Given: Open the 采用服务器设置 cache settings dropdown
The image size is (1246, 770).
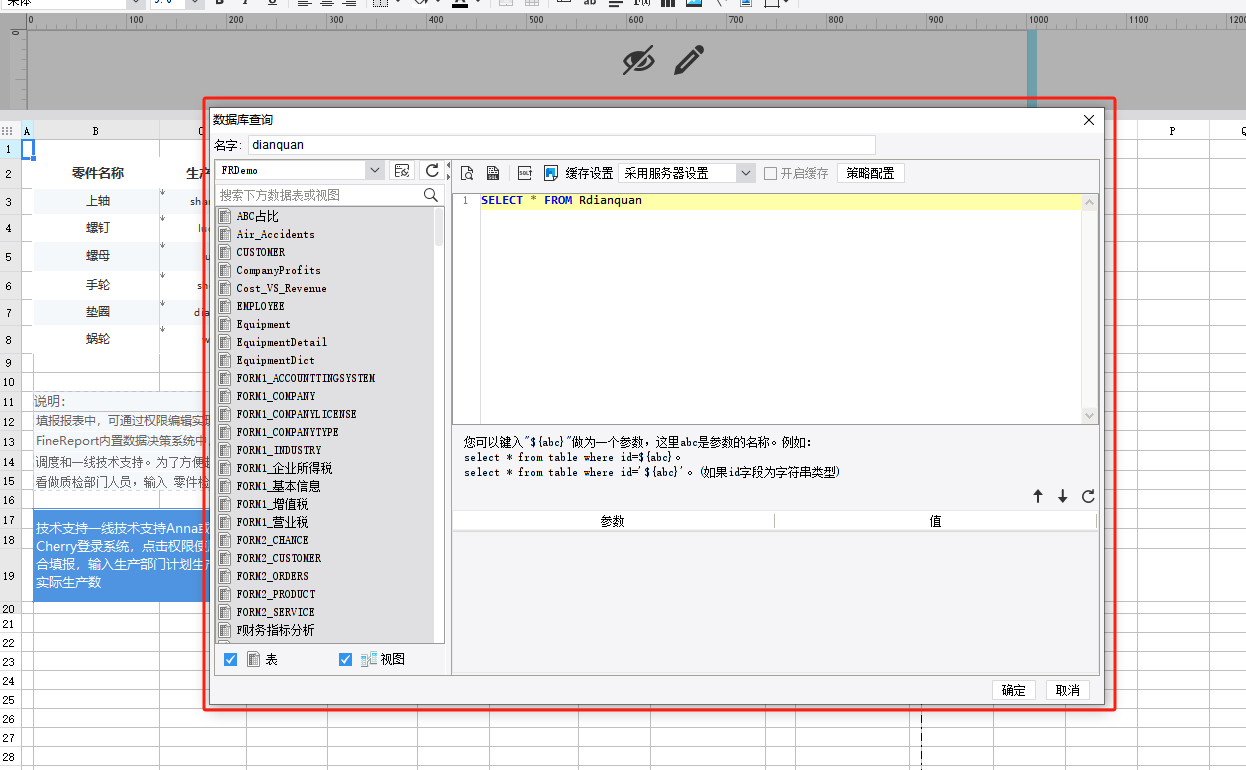Looking at the screenshot, I should 746,173.
